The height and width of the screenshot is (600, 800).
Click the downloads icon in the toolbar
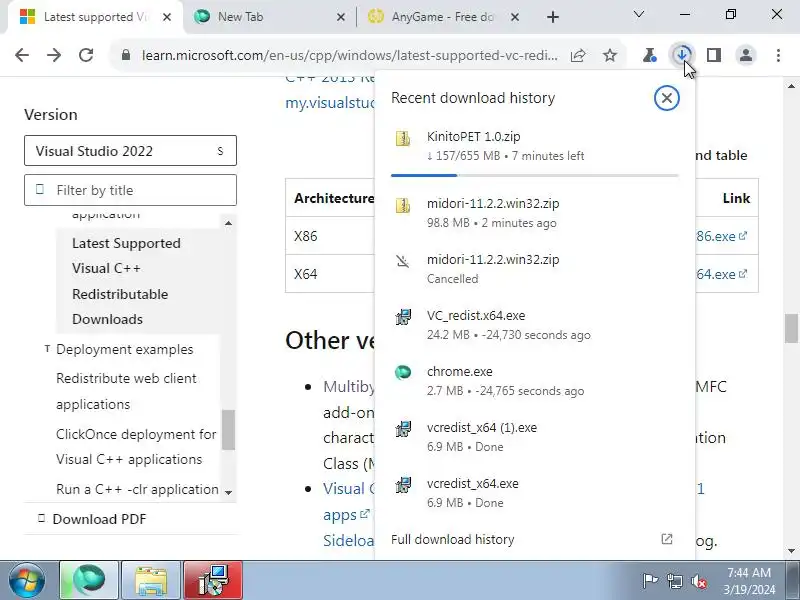(x=682, y=55)
